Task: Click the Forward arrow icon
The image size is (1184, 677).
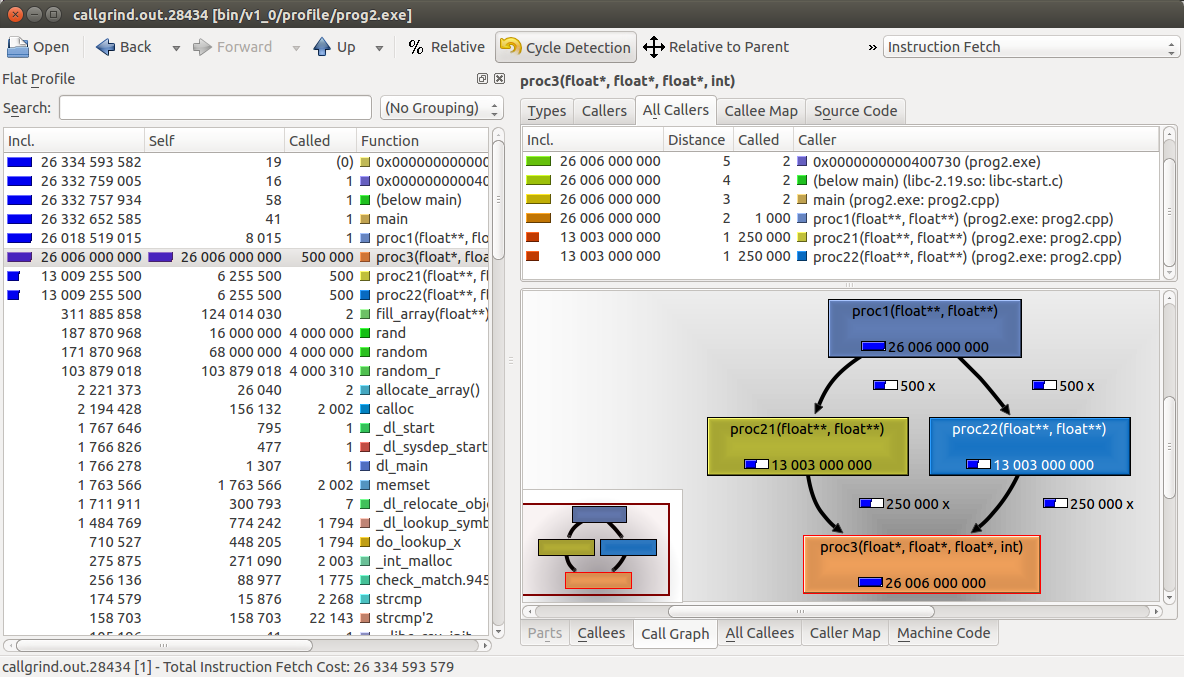Action: pyautogui.click(x=202, y=47)
